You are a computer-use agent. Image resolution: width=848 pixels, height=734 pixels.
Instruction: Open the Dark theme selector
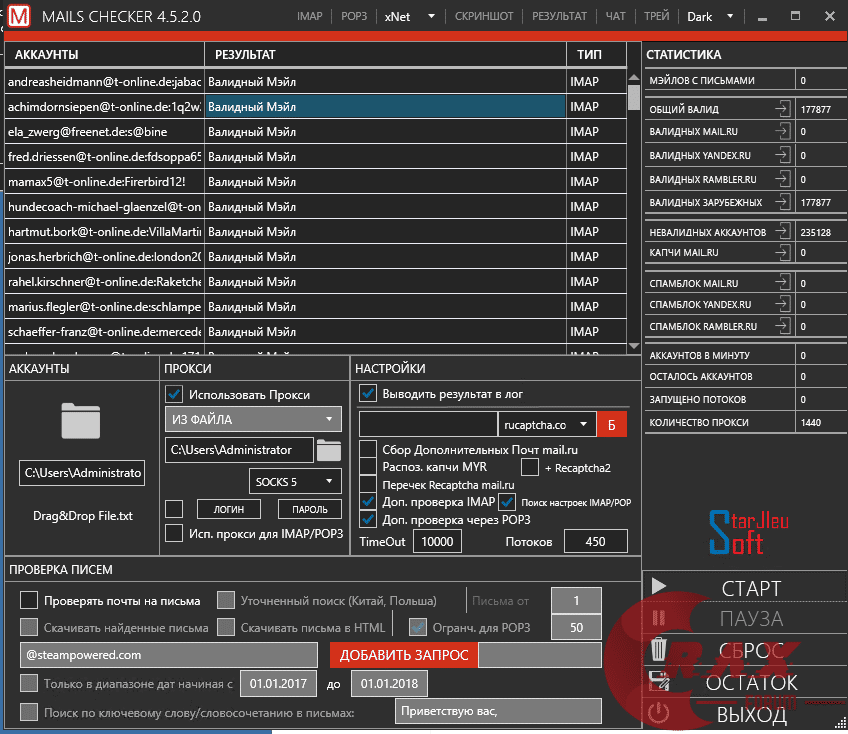711,15
